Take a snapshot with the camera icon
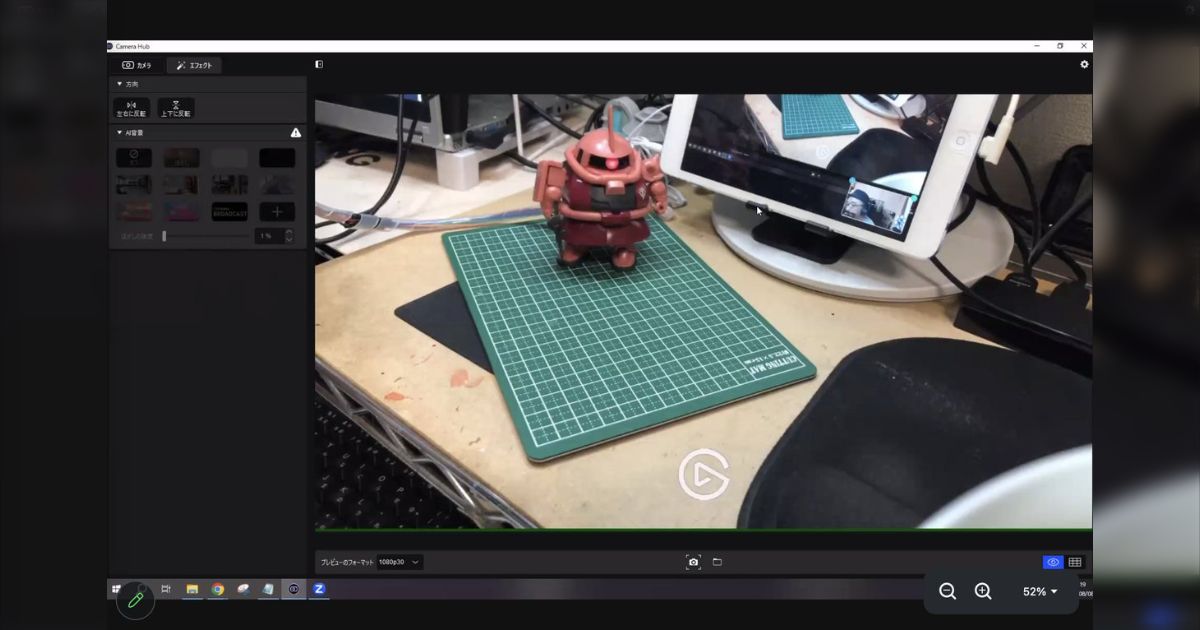Image resolution: width=1200 pixels, height=630 pixels. pyautogui.click(x=693, y=562)
